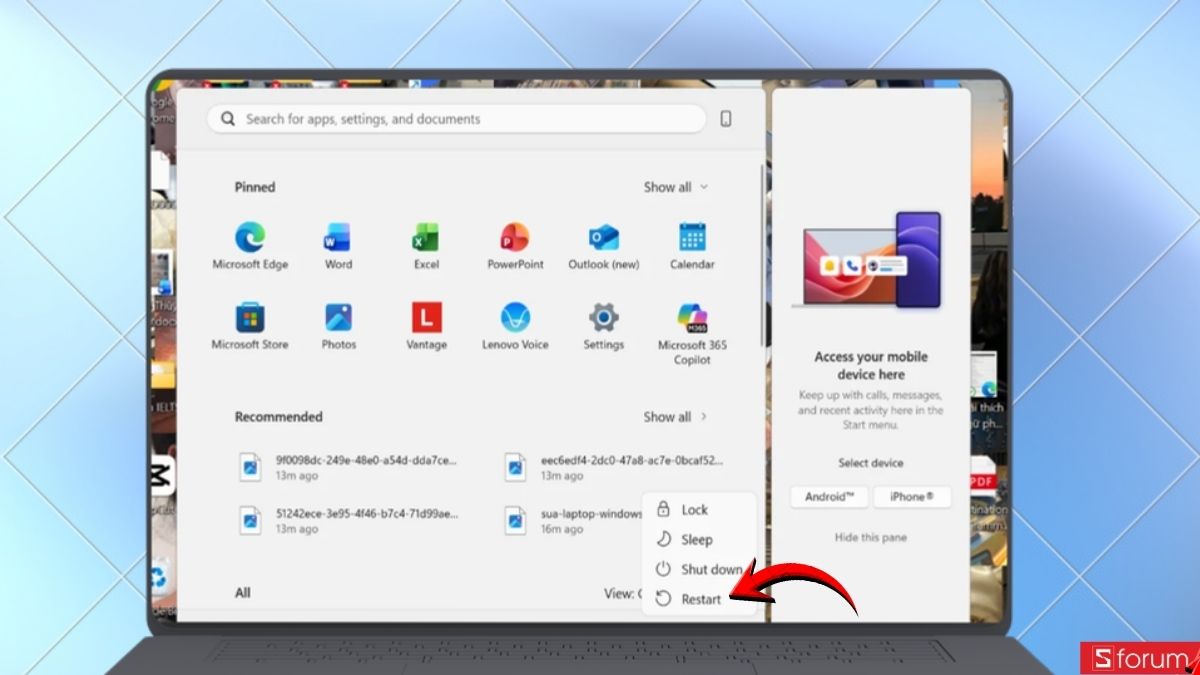The height and width of the screenshot is (675, 1200).
Task: Open recommended file 9f0098dc-249e-48e0
Action: pos(348,467)
